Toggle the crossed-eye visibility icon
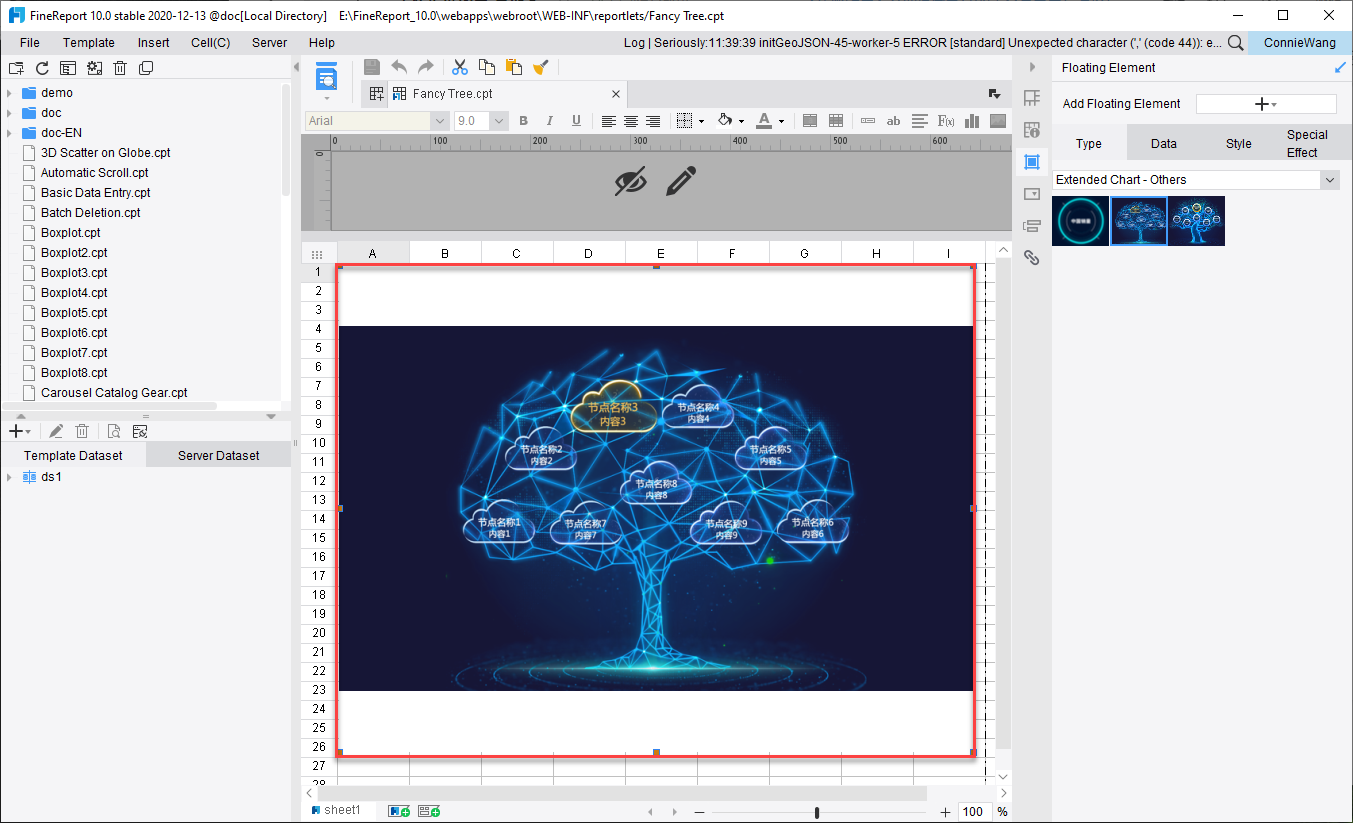1353x823 pixels. [x=630, y=181]
